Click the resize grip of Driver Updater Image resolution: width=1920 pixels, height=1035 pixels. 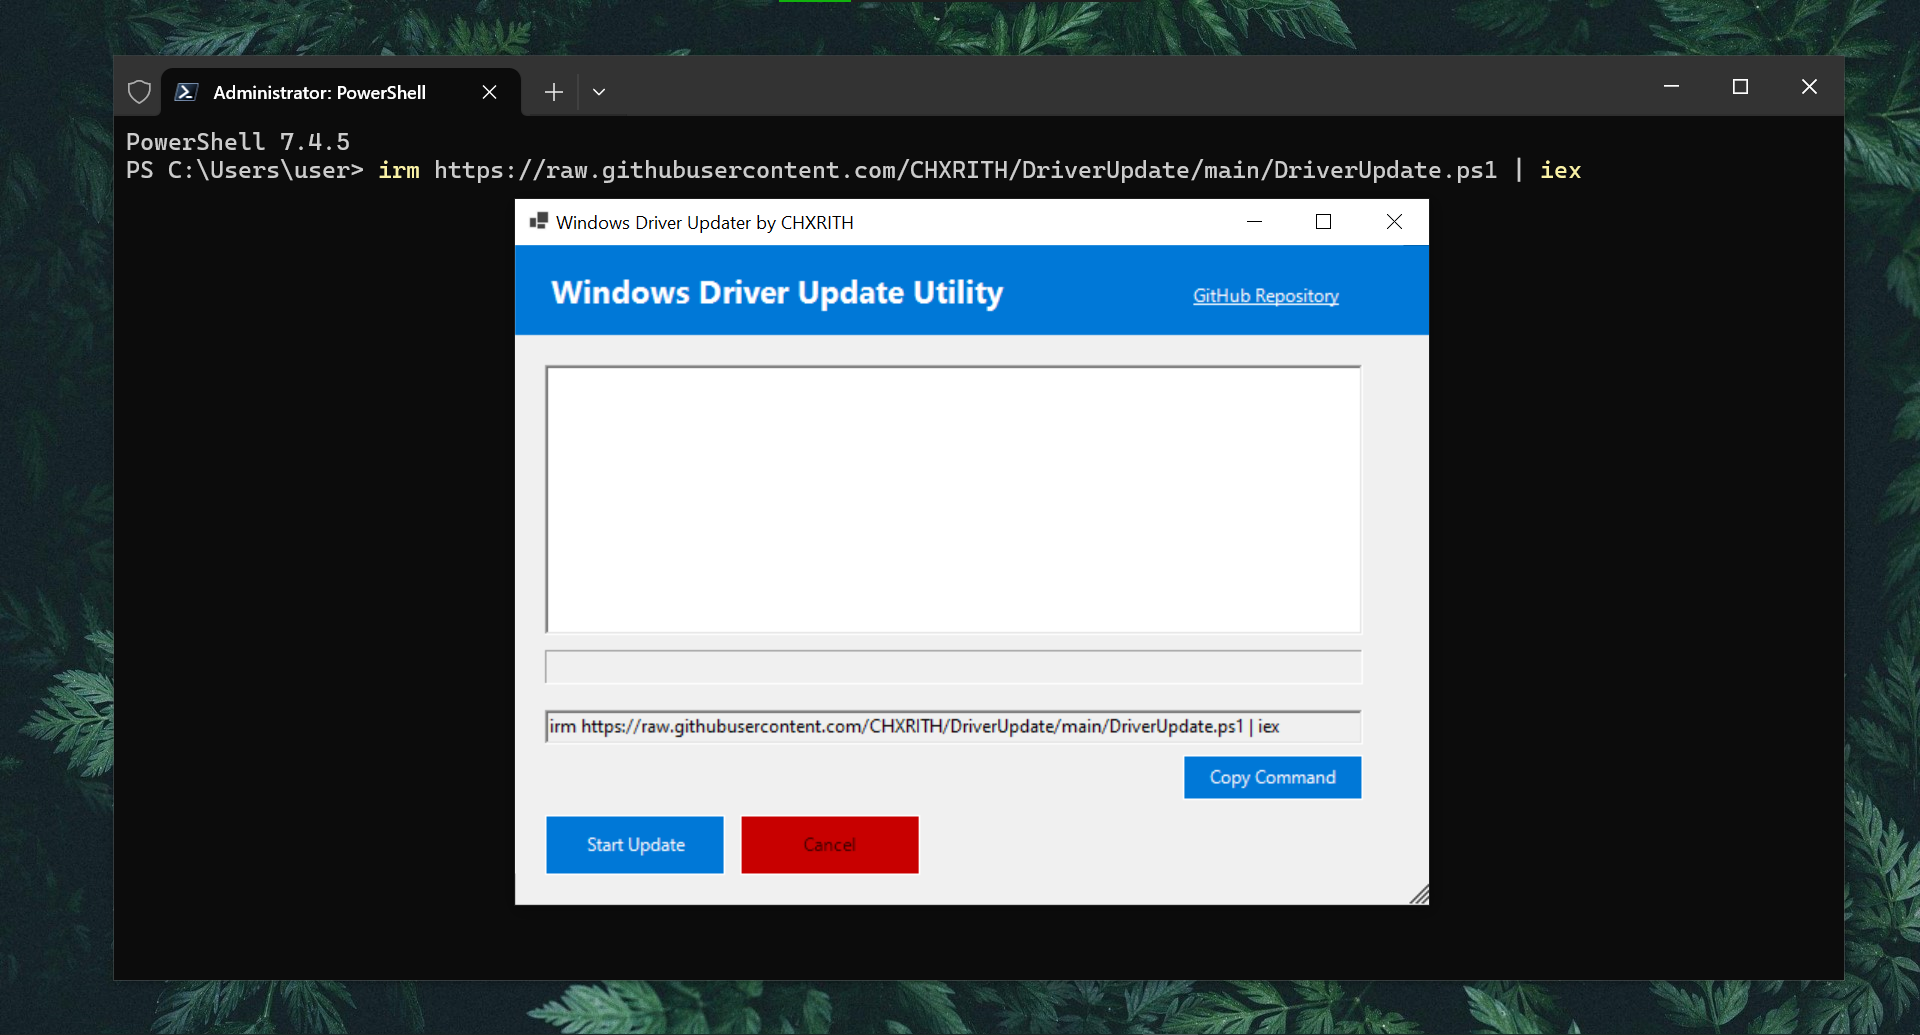point(1419,895)
